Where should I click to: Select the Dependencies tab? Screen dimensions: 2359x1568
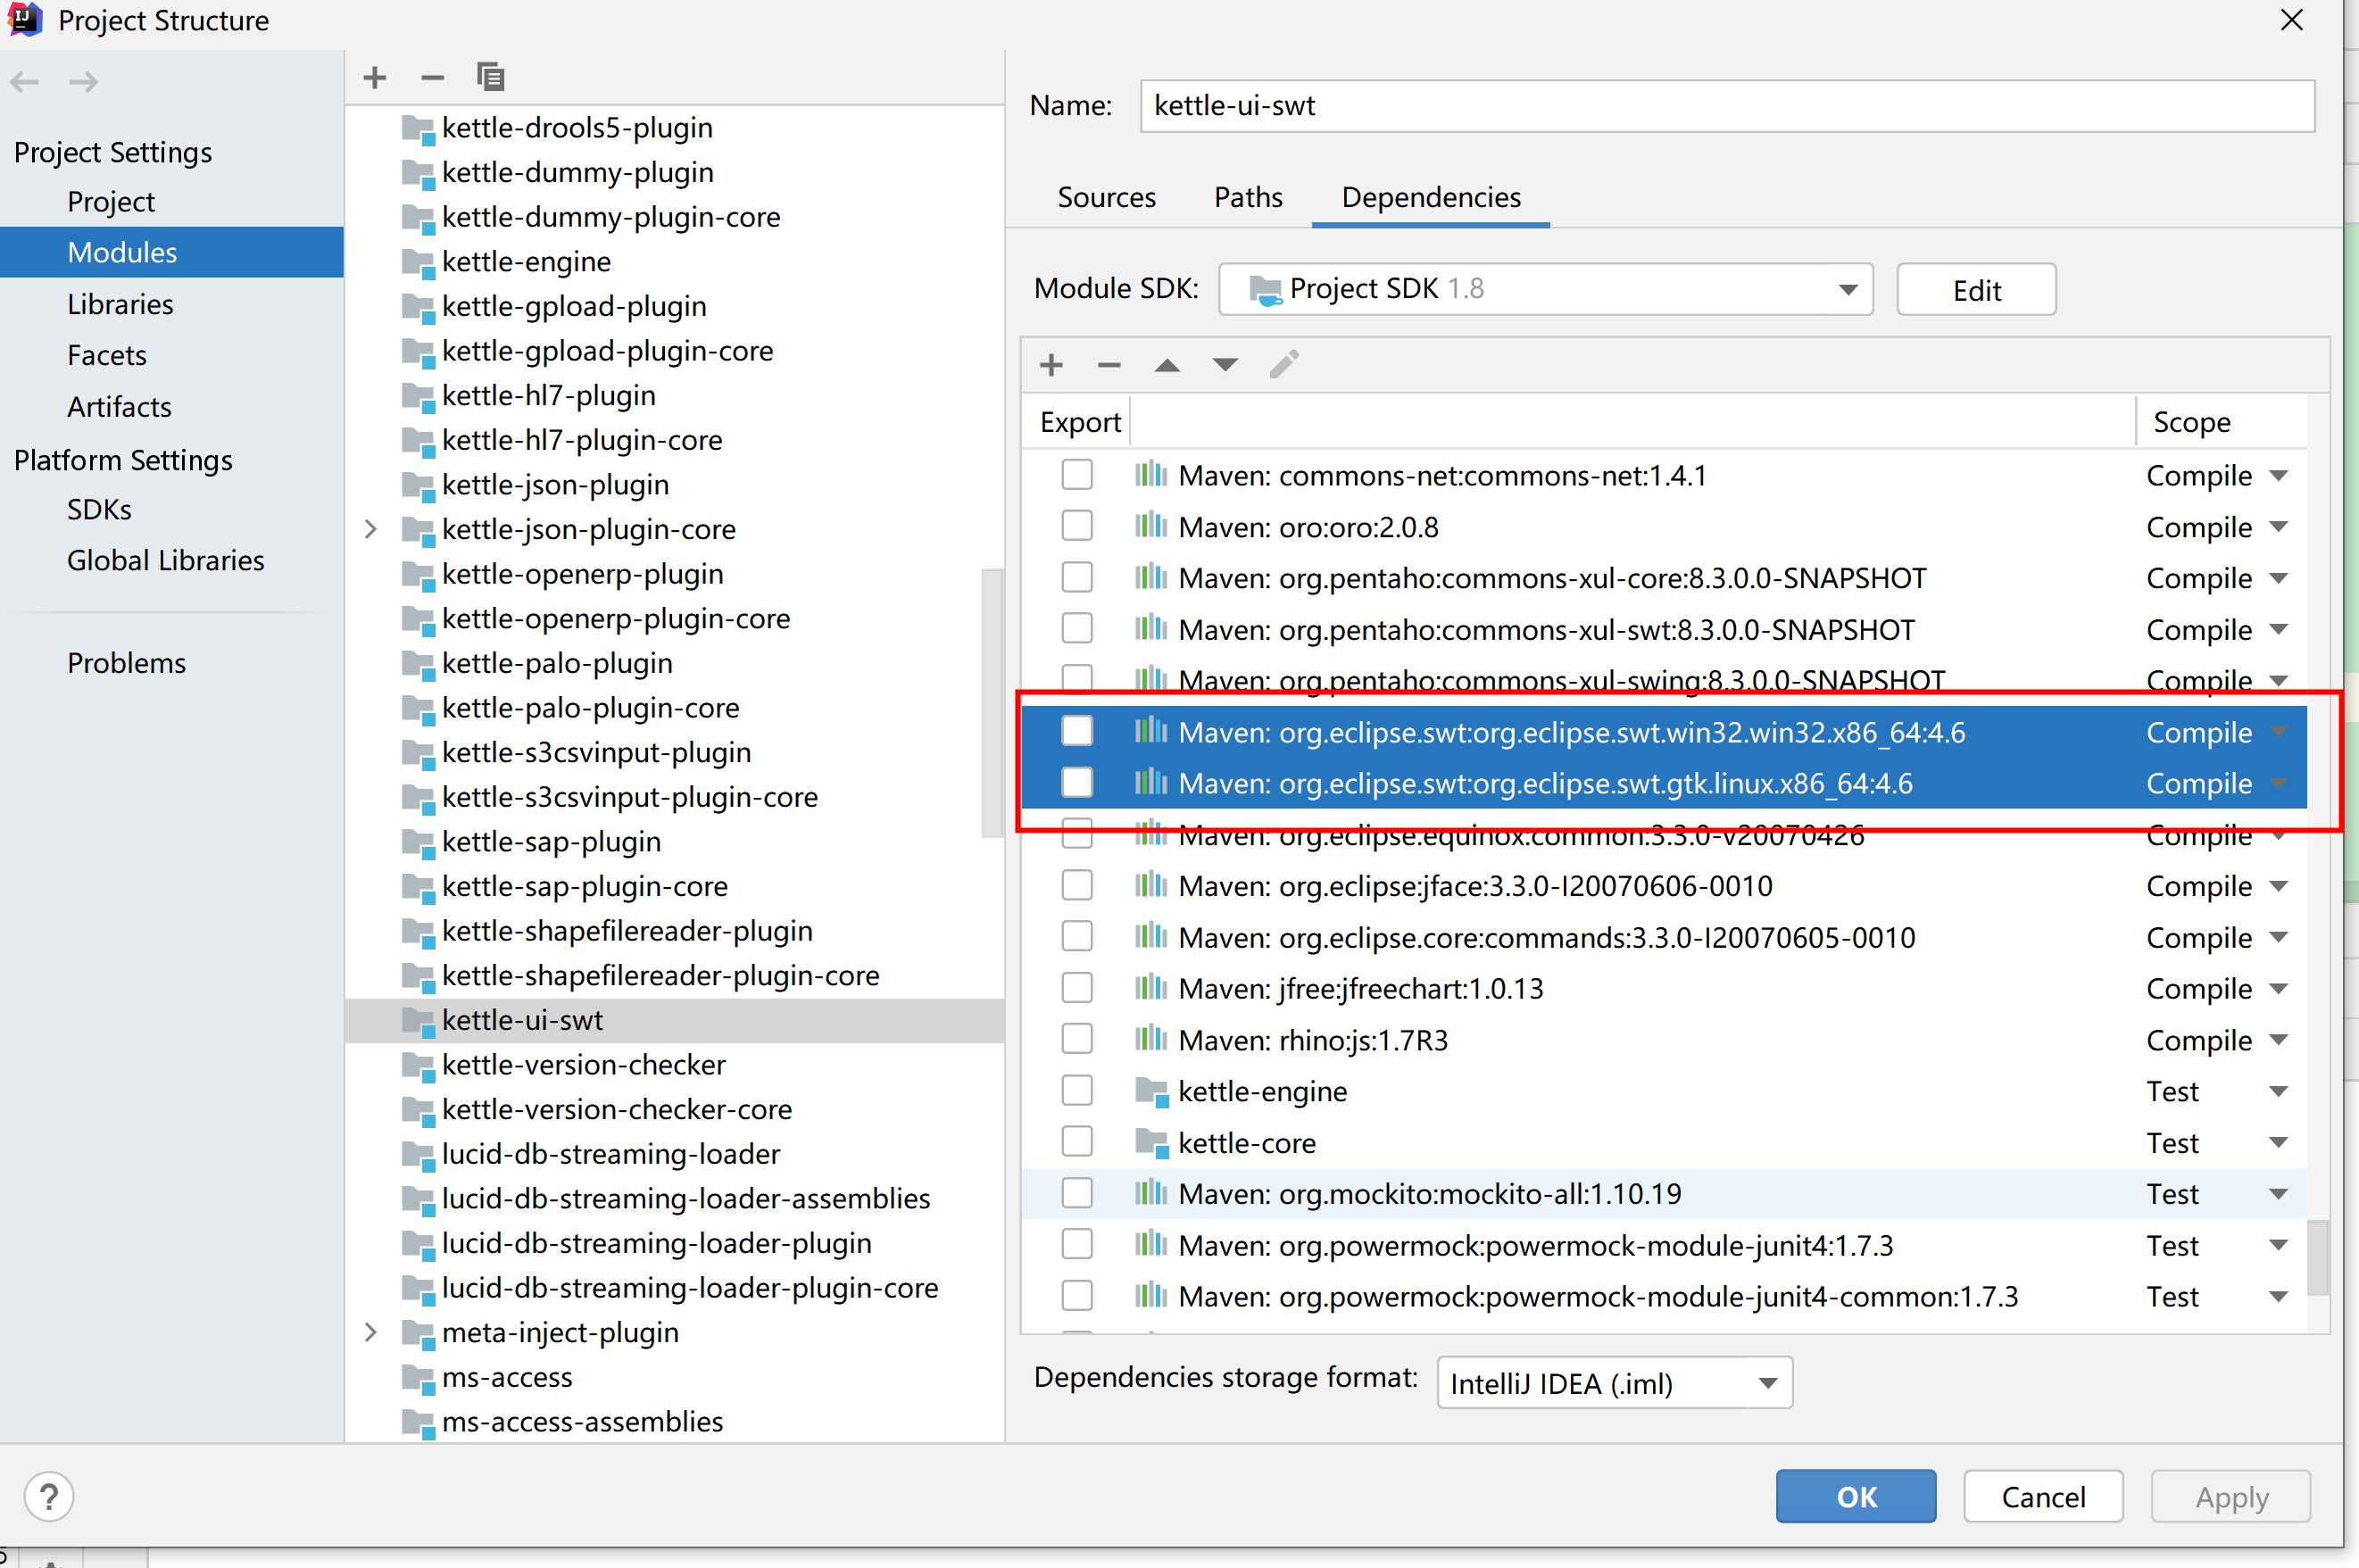[x=1431, y=197]
